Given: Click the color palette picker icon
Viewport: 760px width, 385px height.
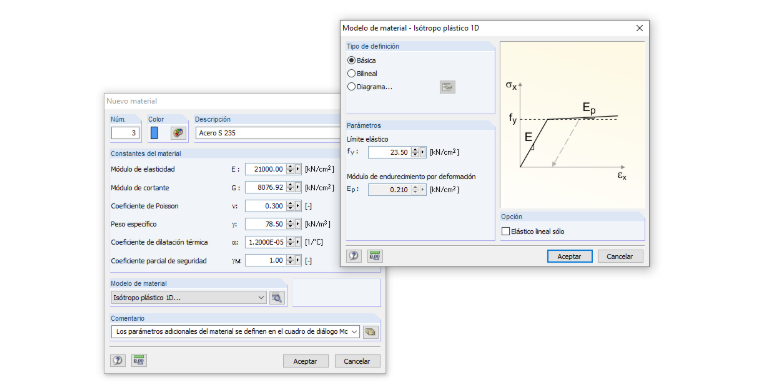Looking at the screenshot, I should [178, 133].
